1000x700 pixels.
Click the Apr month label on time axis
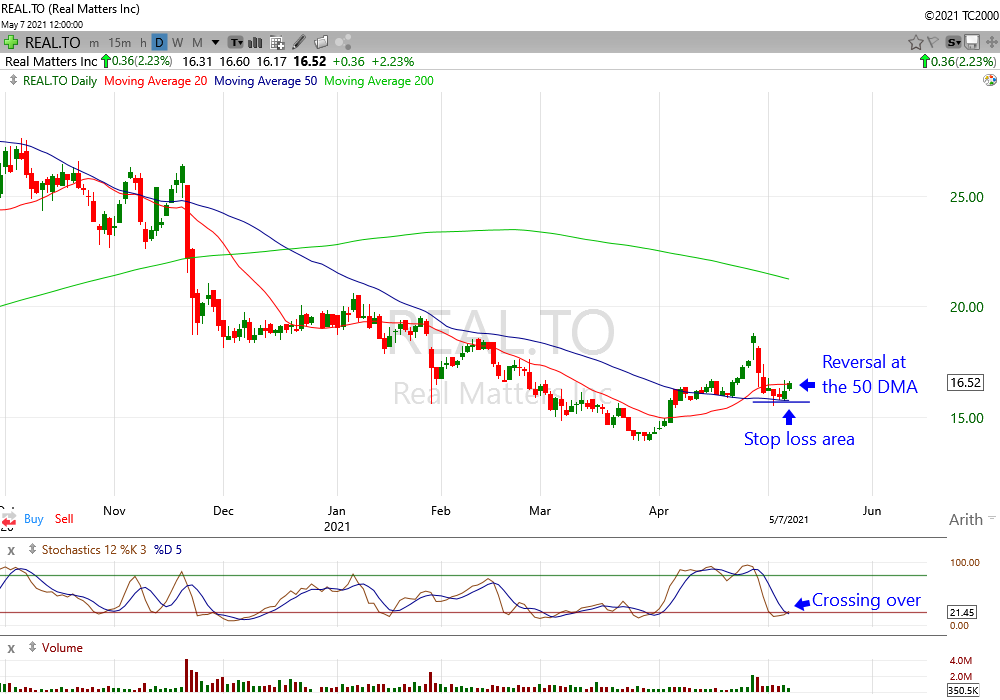click(658, 511)
